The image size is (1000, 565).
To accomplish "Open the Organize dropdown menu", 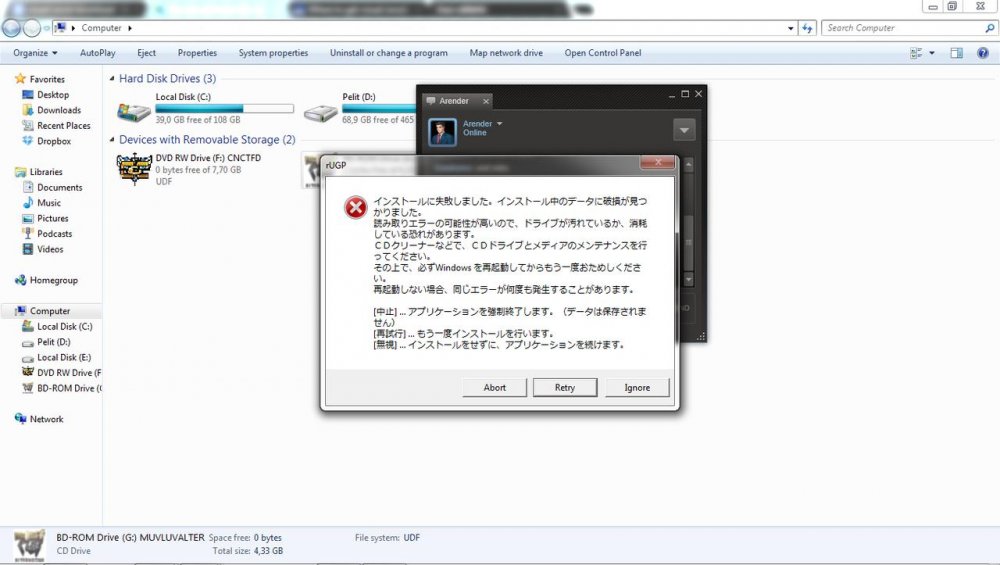I will point(35,53).
